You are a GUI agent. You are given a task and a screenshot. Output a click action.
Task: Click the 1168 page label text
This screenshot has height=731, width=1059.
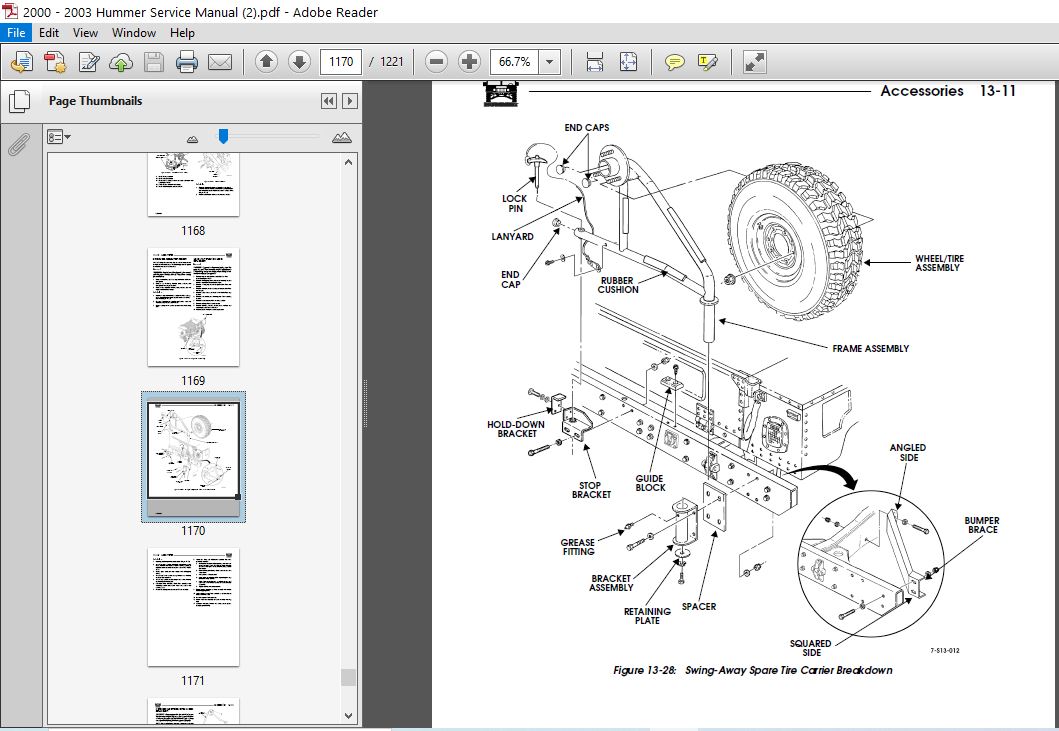coord(193,231)
